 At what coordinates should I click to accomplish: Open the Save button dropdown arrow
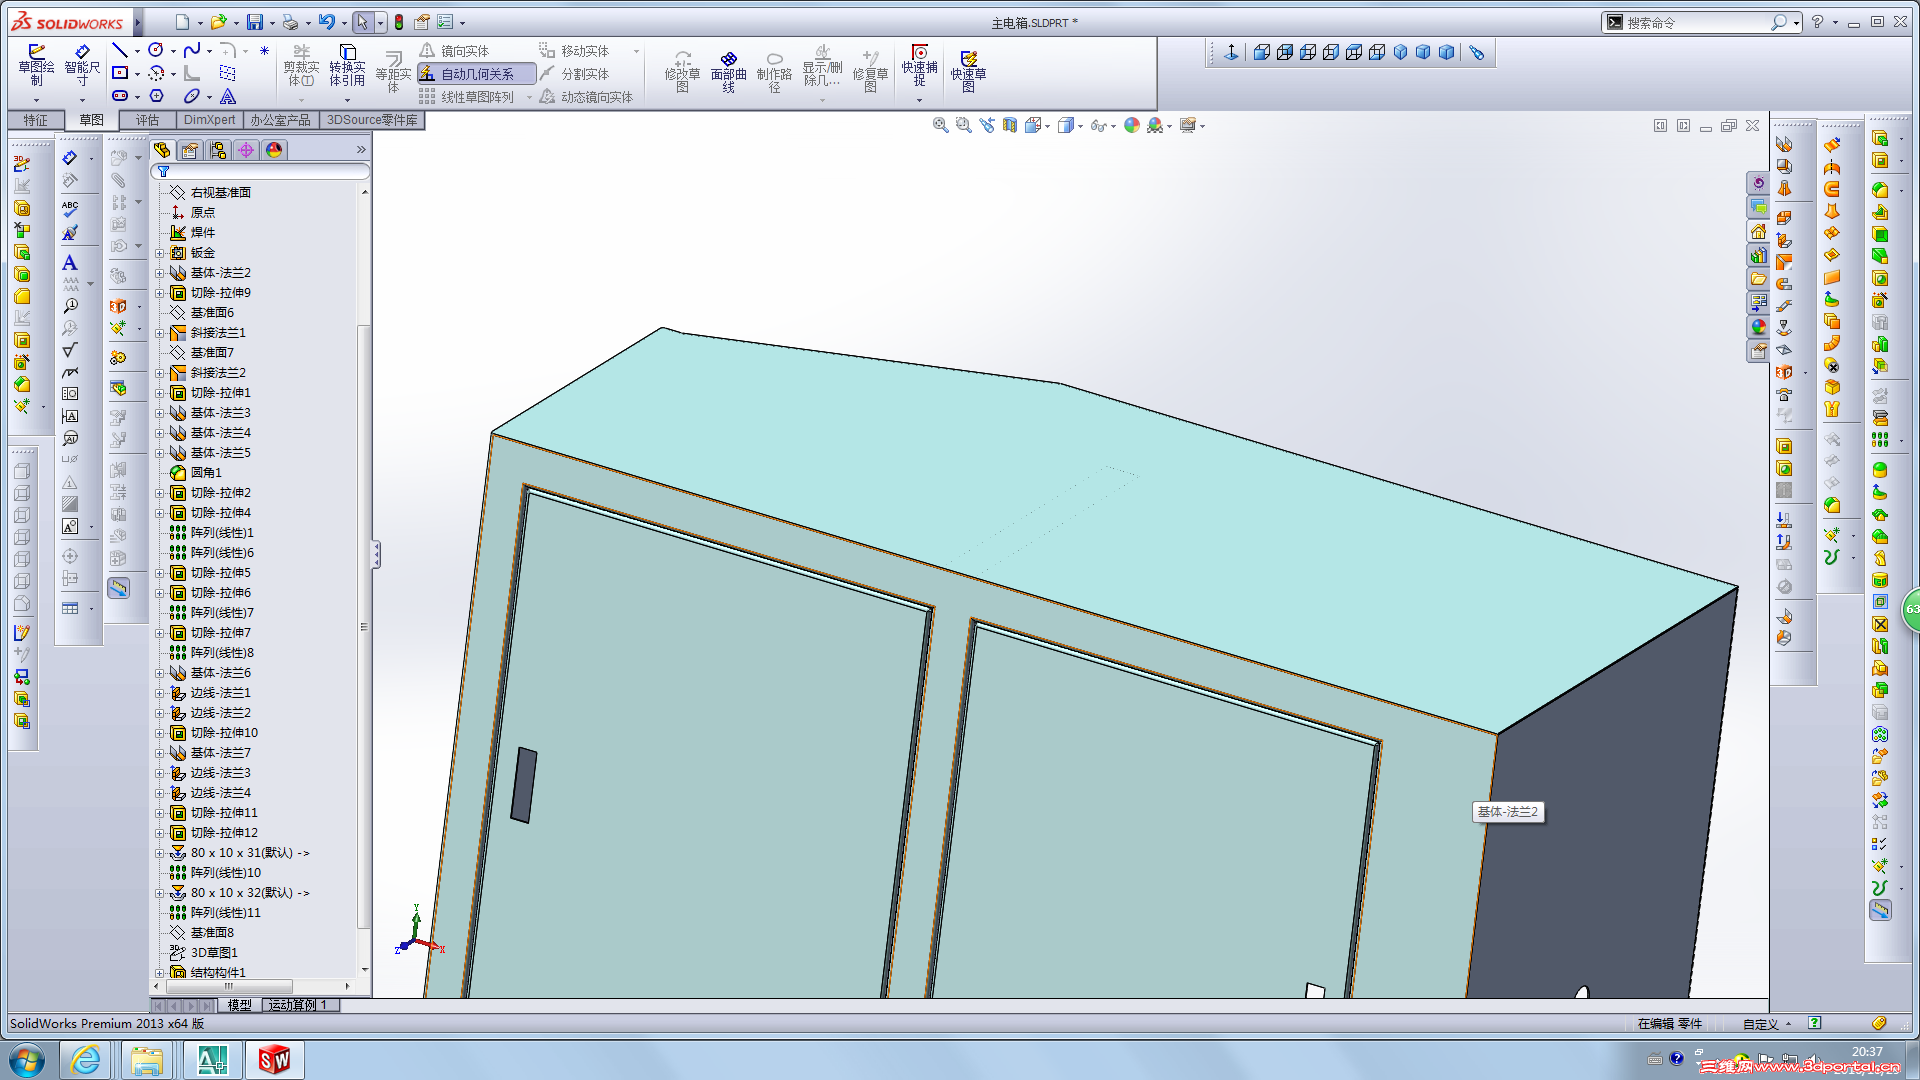click(272, 23)
